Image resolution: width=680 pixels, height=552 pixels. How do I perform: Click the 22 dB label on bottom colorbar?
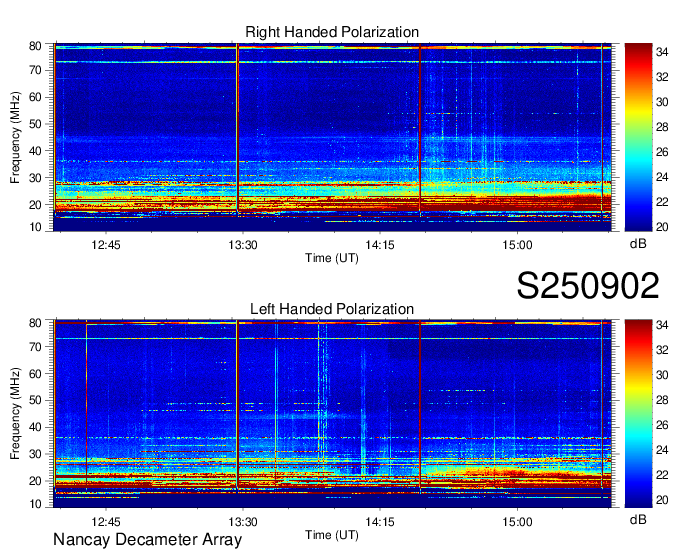(662, 475)
